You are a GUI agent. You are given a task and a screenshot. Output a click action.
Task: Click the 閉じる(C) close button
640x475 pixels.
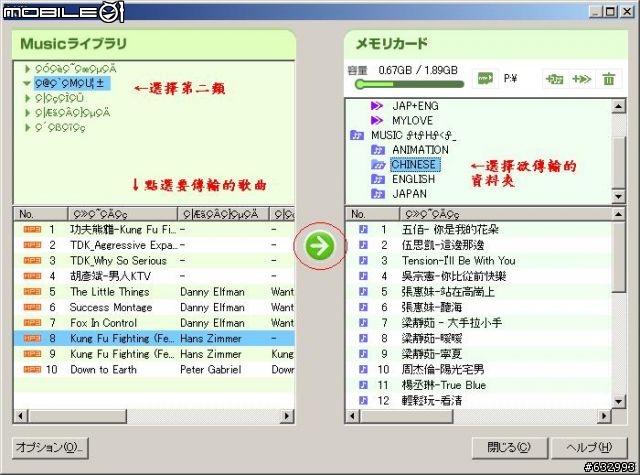point(509,448)
